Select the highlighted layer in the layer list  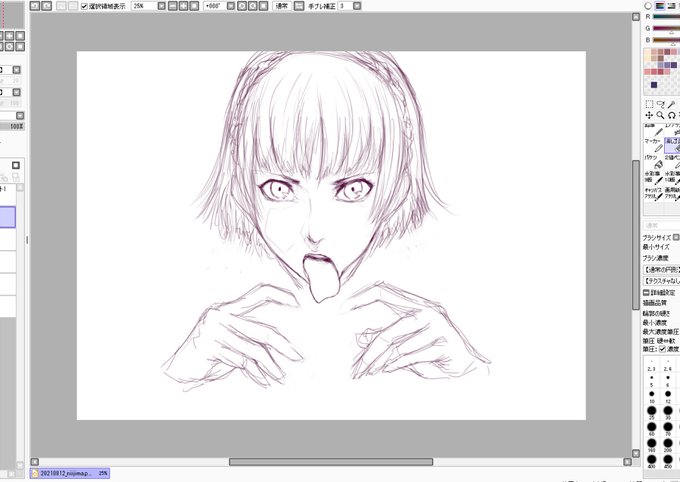coord(7,217)
